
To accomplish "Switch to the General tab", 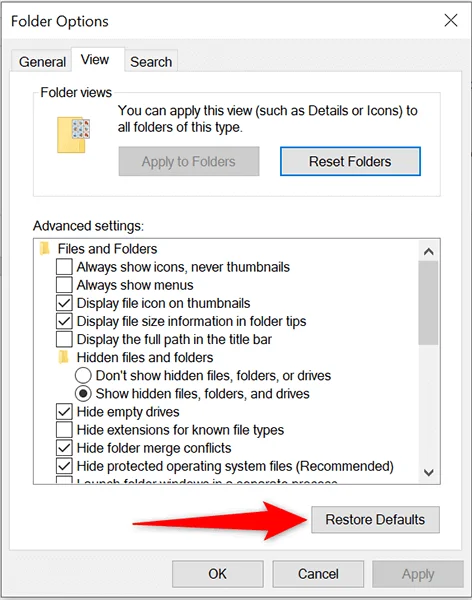I will [42, 62].
